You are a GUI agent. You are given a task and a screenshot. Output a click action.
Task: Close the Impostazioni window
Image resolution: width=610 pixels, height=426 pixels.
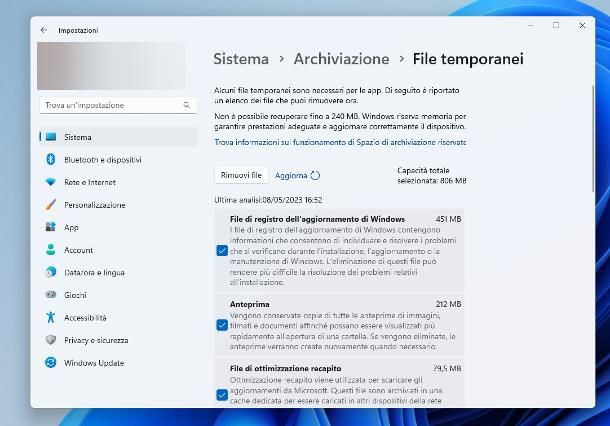[x=582, y=25]
